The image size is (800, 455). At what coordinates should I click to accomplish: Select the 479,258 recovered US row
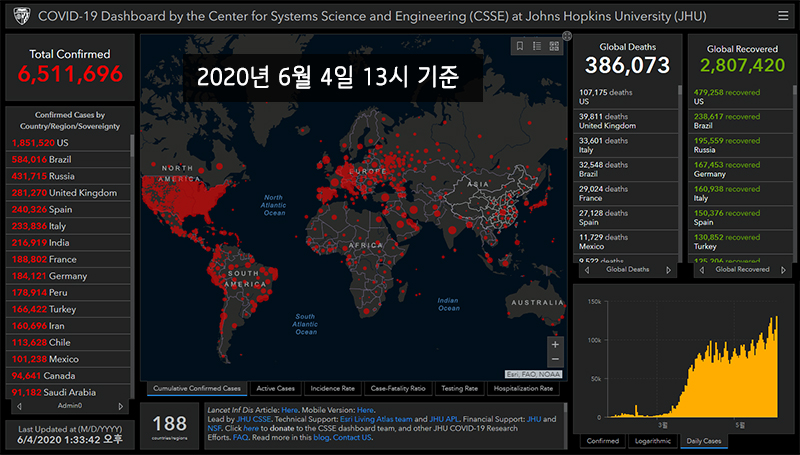[x=741, y=97]
